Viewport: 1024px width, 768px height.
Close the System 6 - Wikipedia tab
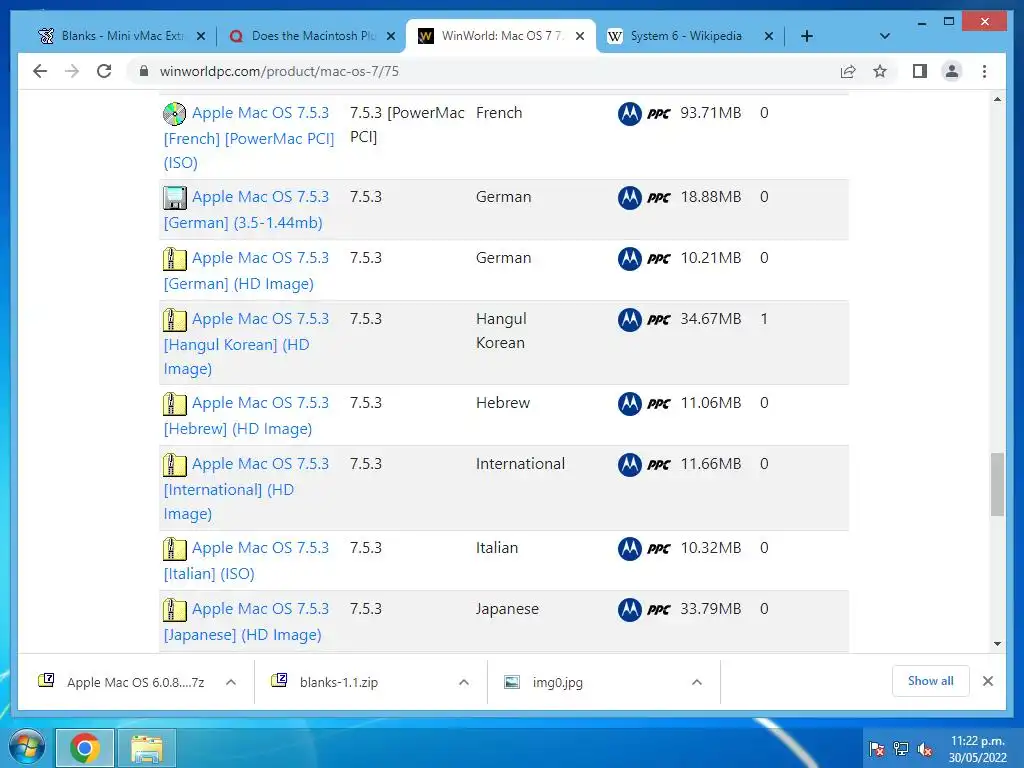pos(769,36)
